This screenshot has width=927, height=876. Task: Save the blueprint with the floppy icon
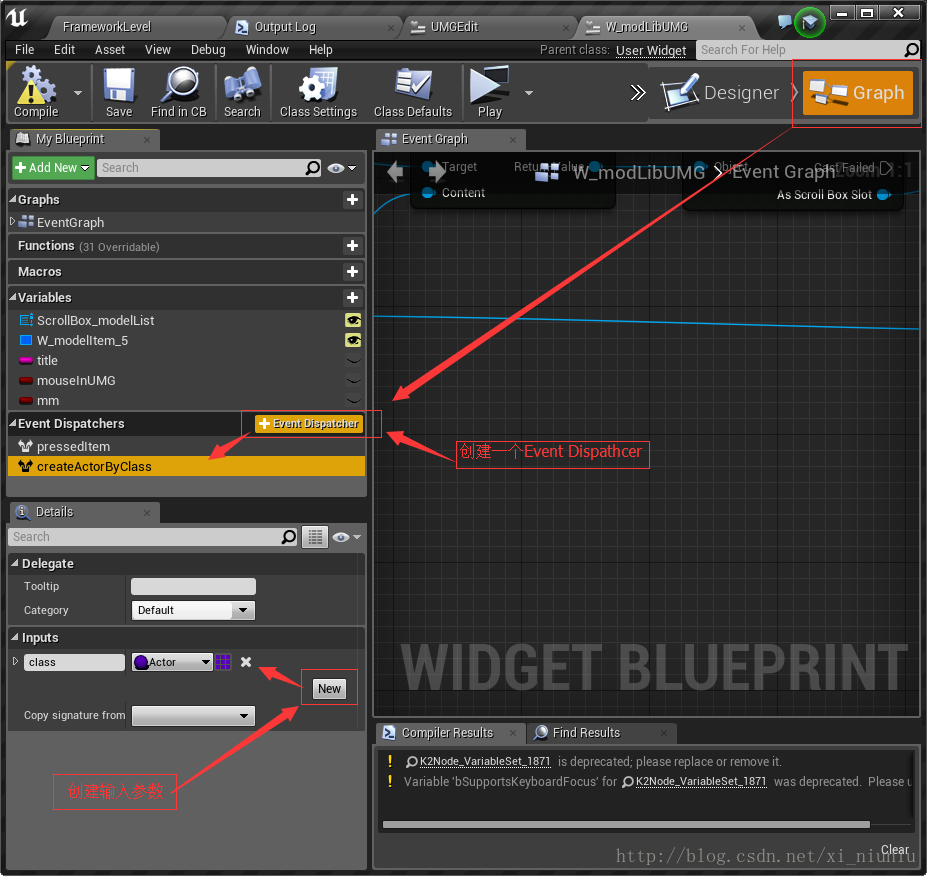119,93
